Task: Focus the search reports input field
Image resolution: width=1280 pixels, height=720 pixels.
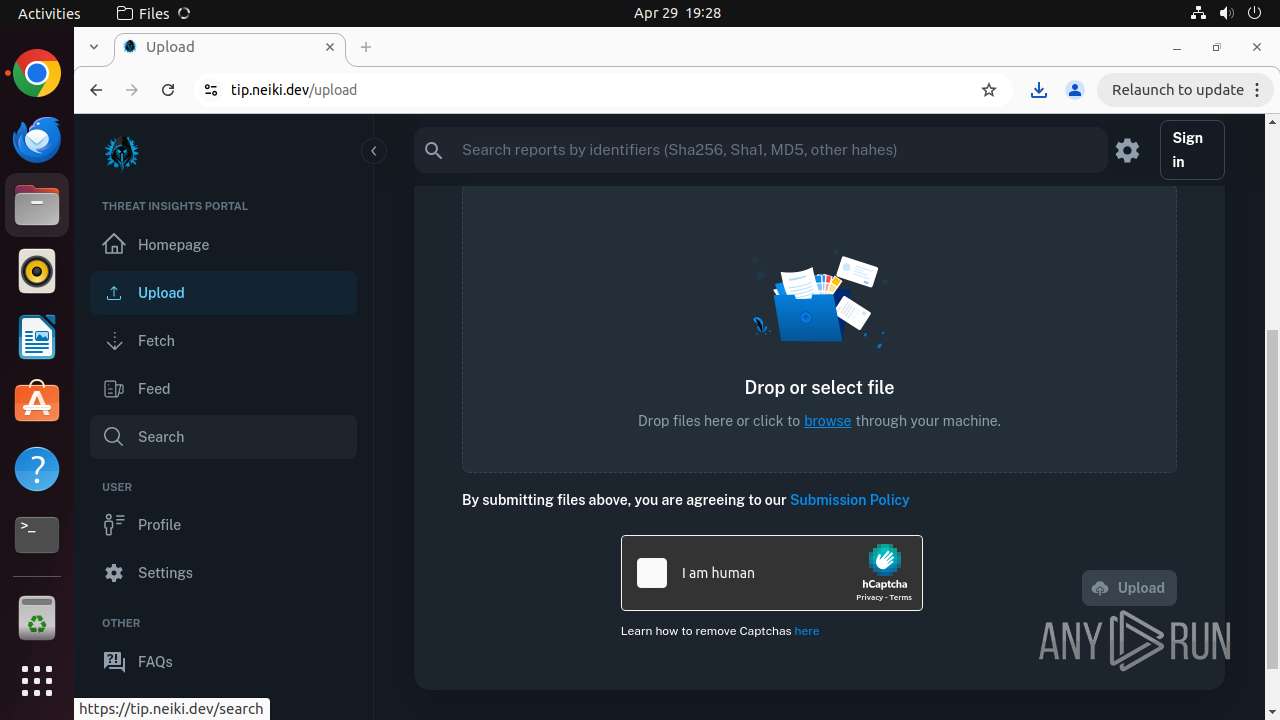Action: coord(780,150)
